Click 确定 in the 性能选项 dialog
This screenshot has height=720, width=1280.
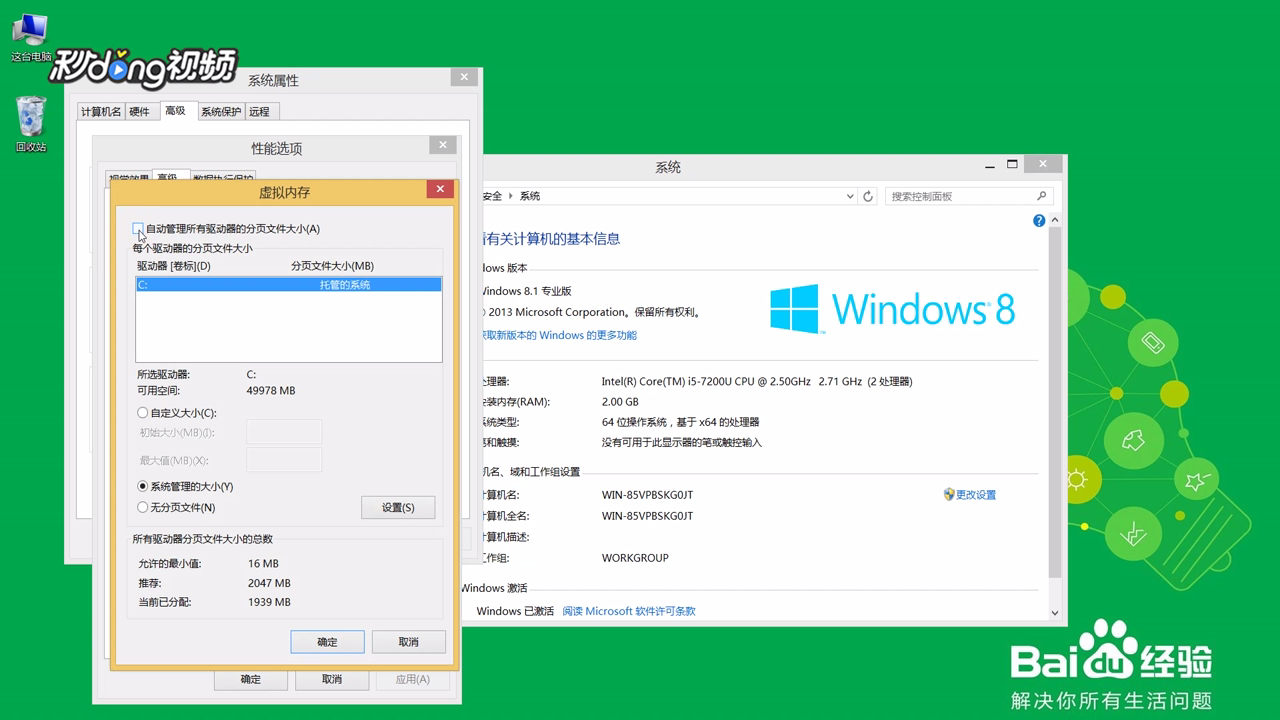[x=251, y=679]
